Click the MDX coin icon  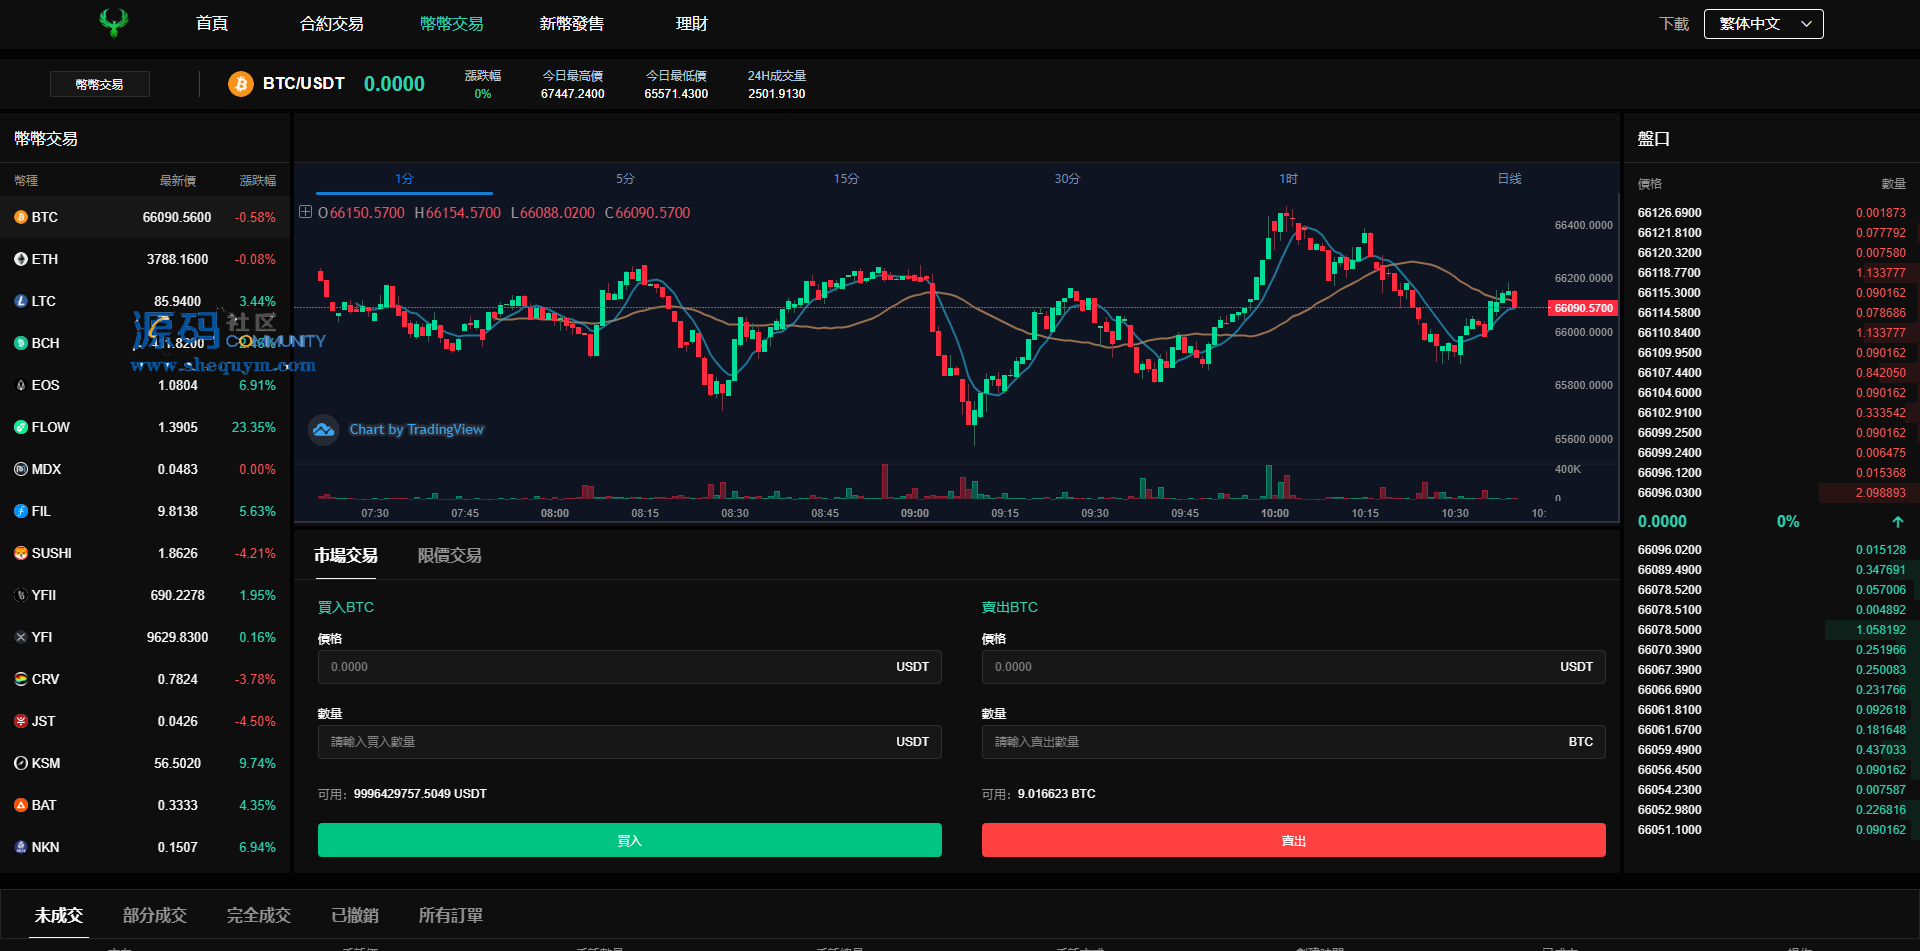tap(21, 469)
